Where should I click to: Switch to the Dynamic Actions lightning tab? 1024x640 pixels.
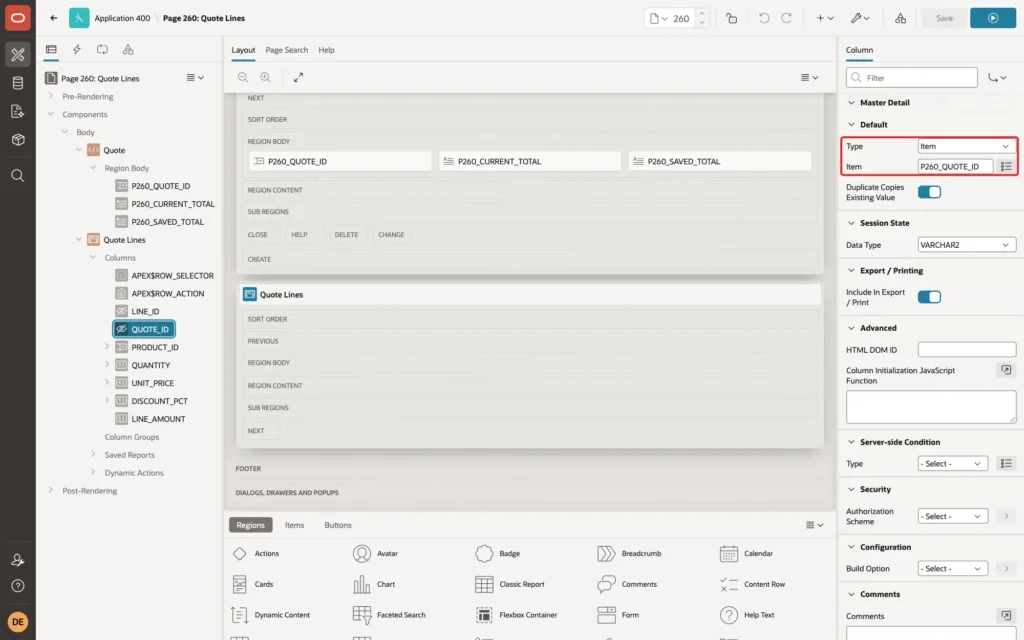coord(76,50)
